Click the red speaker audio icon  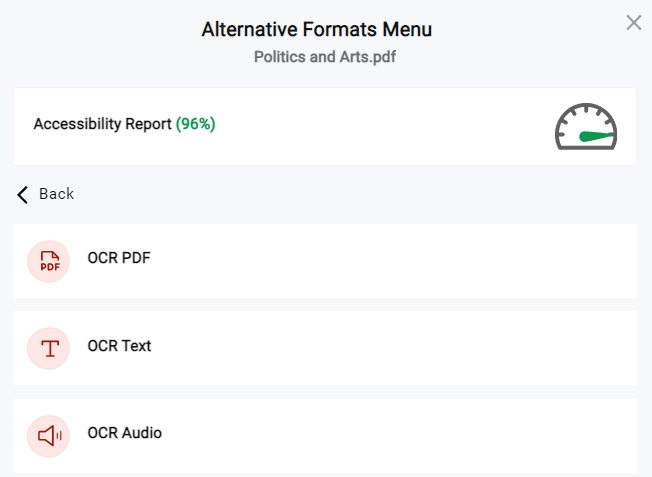49,435
